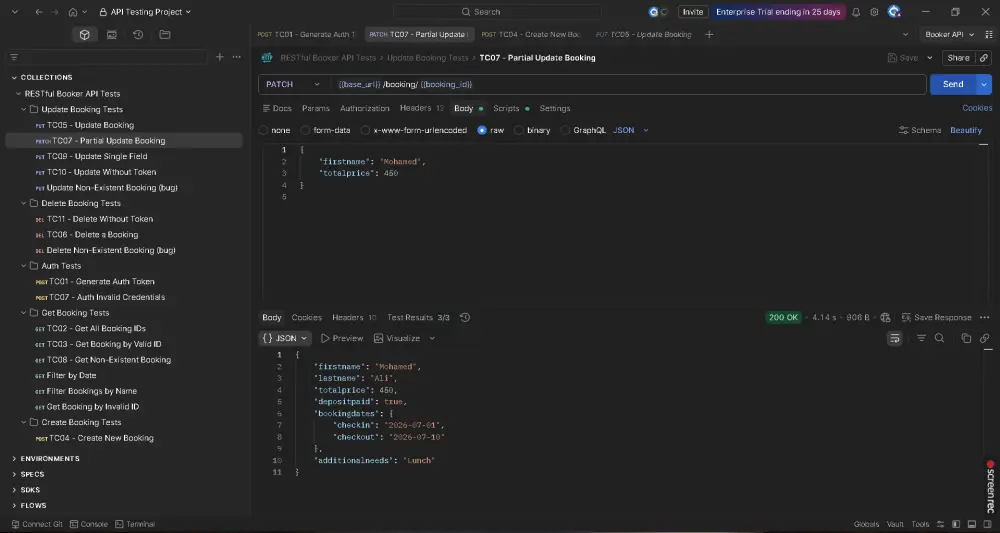Open the Scripts tab
This screenshot has width=1000, height=533.
point(511,108)
